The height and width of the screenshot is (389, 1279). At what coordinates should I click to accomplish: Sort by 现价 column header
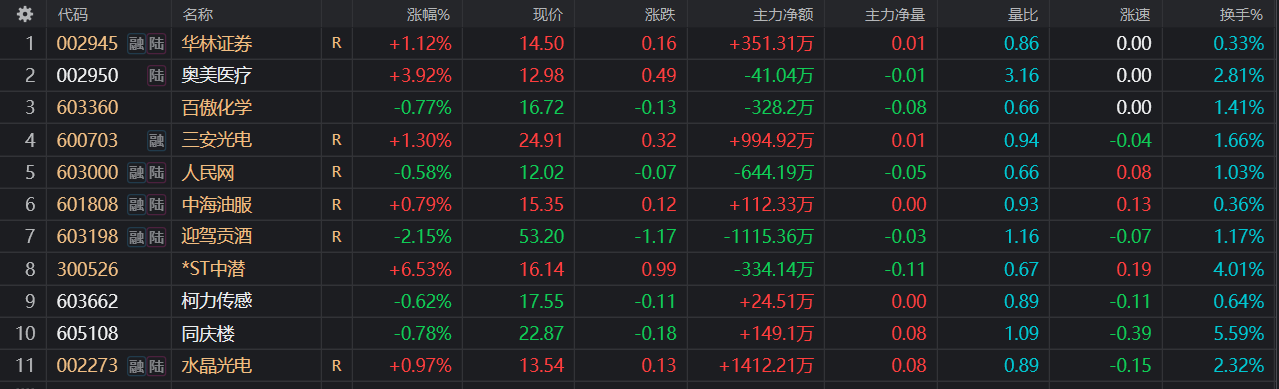click(x=548, y=15)
